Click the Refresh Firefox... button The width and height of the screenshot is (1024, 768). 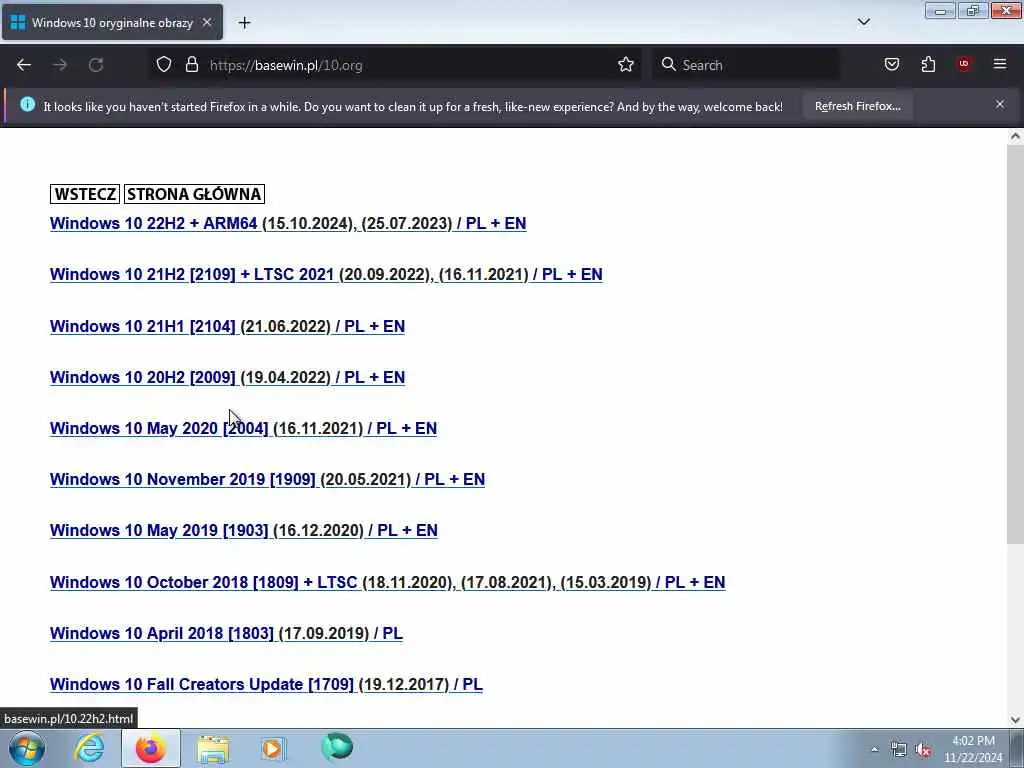coord(857,106)
